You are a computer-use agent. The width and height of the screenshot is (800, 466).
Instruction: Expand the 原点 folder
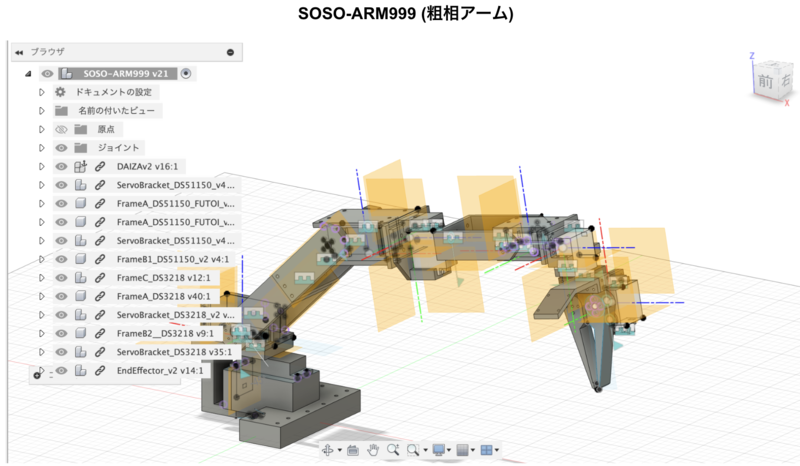click(x=42, y=129)
